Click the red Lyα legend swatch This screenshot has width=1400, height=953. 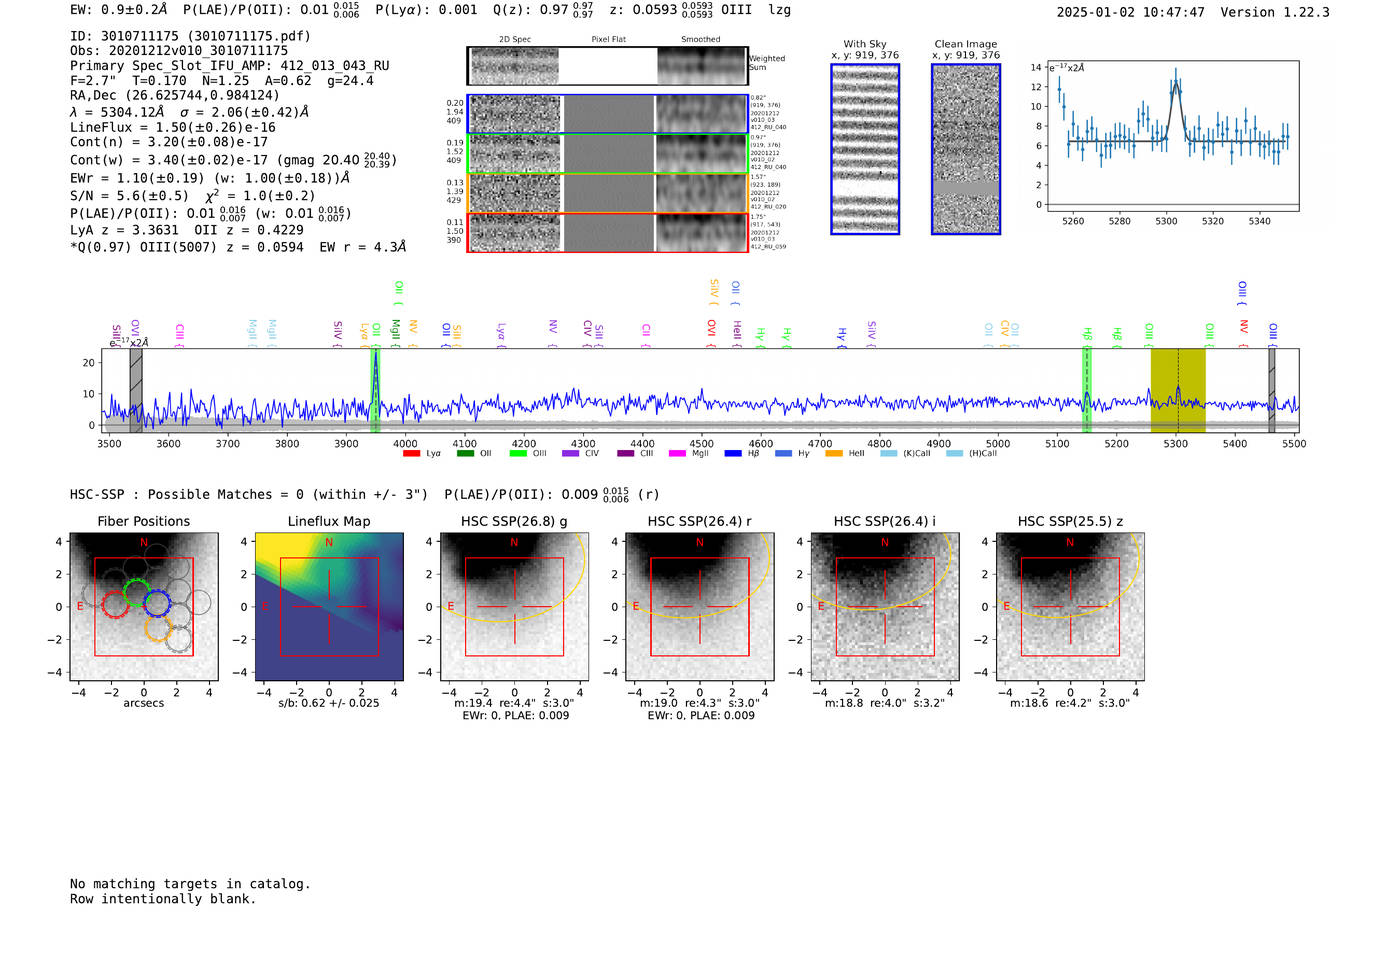[411, 454]
